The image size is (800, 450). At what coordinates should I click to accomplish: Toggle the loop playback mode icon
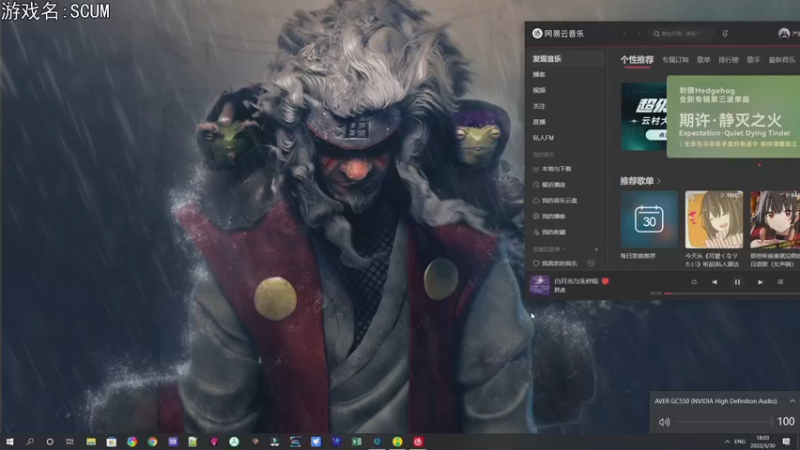(x=694, y=282)
